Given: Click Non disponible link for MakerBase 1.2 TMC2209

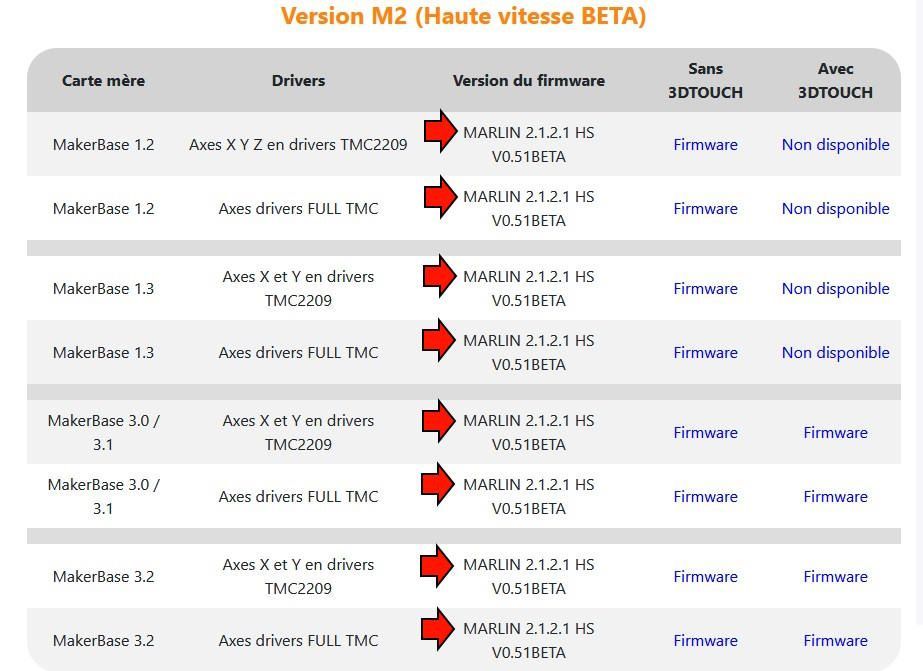Looking at the screenshot, I should [835, 144].
